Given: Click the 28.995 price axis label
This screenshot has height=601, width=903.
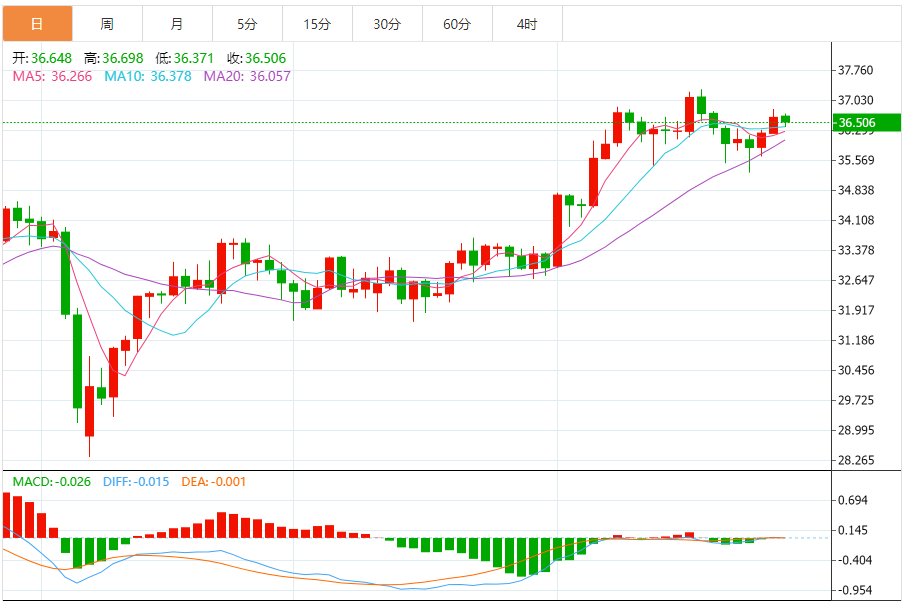Looking at the screenshot, I should [x=855, y=430].
